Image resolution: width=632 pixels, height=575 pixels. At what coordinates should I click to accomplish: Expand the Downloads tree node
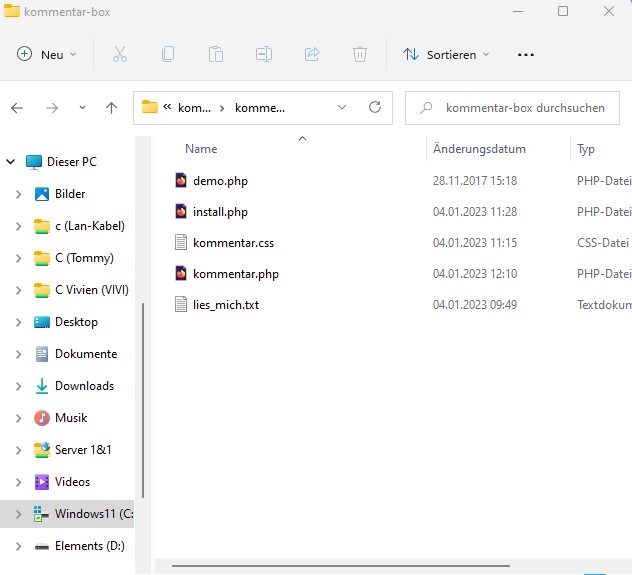click(x=18, y=386)
